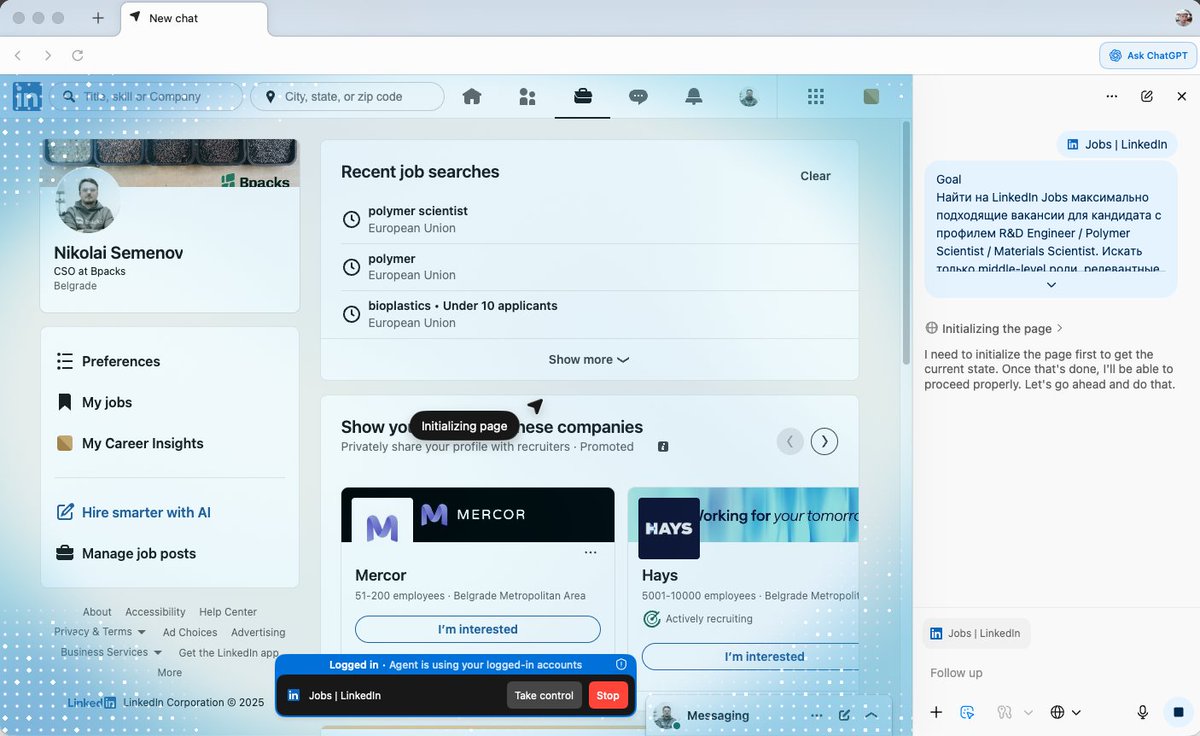
Task: Open the Me profile photo icon
Action: coord(749,96)
